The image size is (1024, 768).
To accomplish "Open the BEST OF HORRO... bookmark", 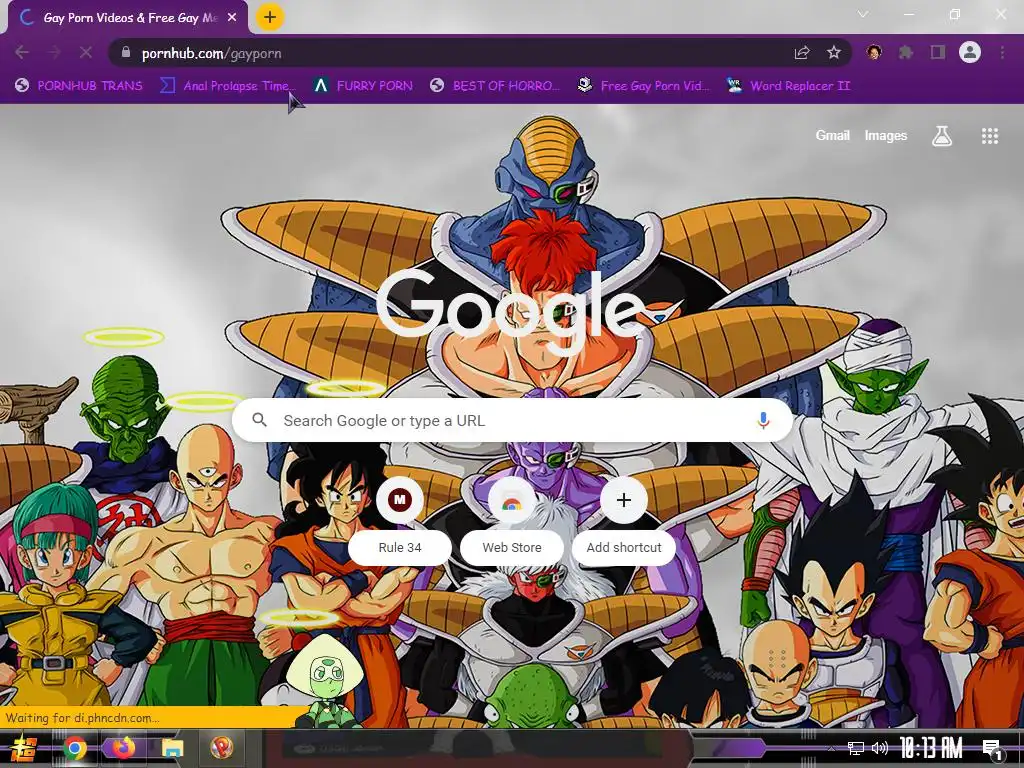I will point(495,86).
